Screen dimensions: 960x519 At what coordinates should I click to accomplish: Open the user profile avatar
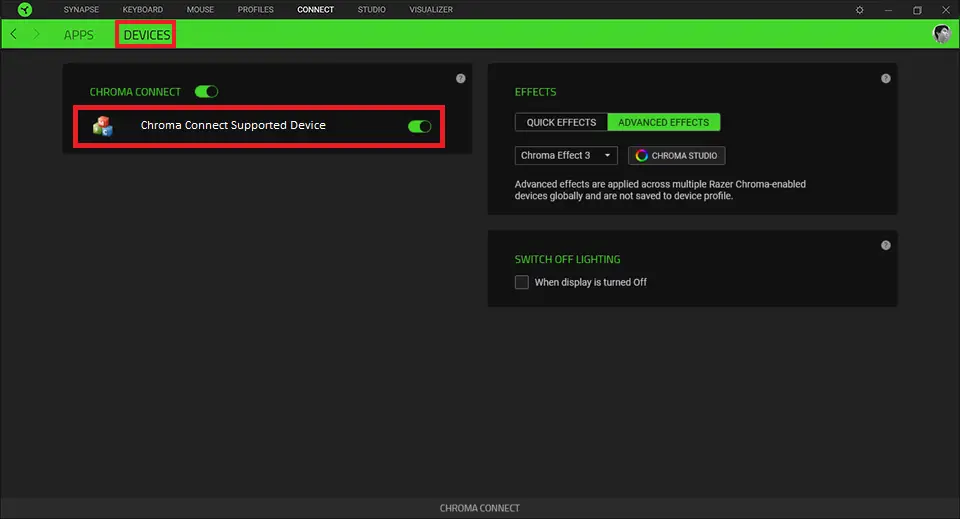tap(942, 34)
